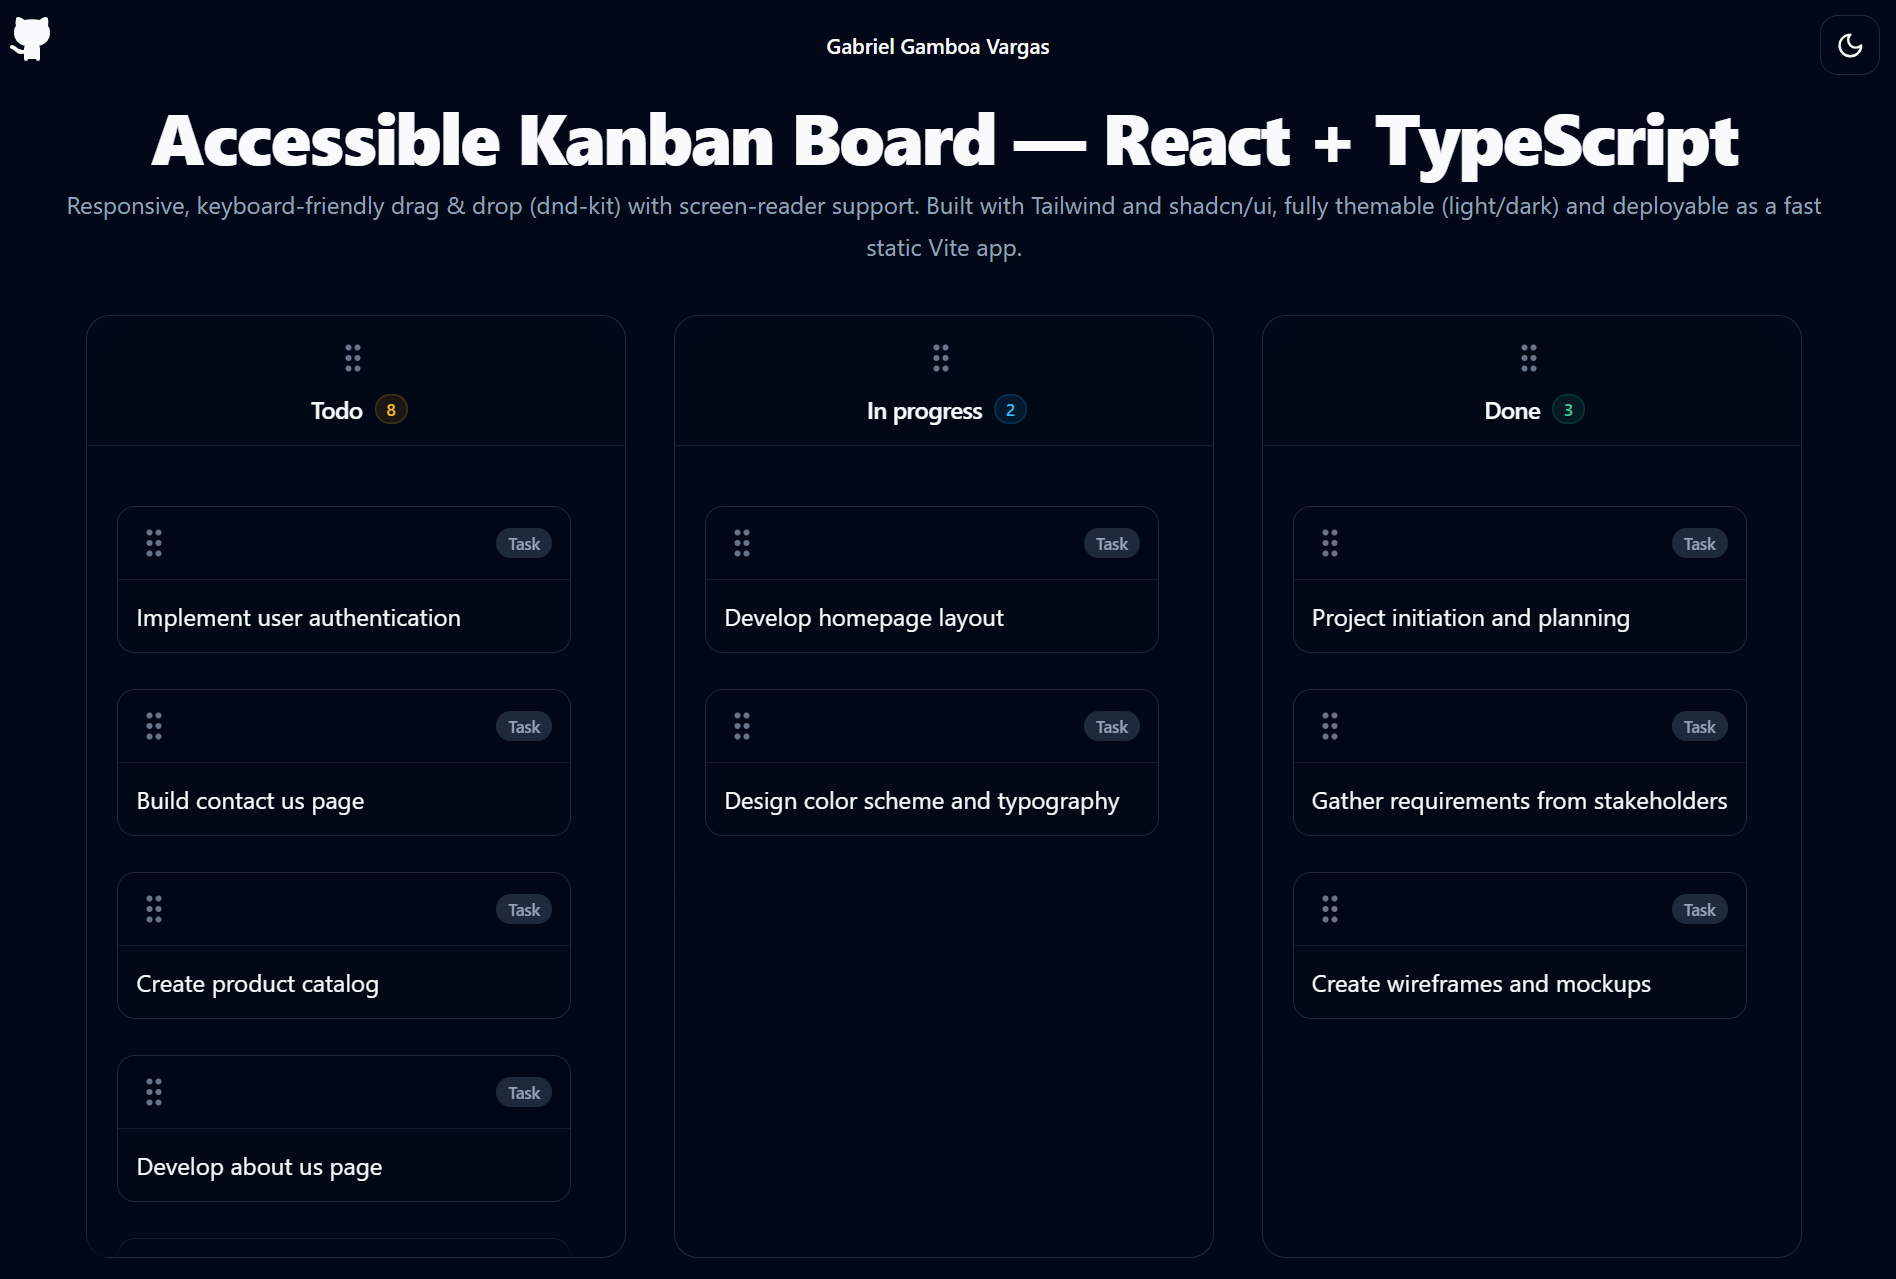Screen dimensions: 1896x1279
Task: Click the Task badge on 'Create product catalog'
Action: (524, 909)
